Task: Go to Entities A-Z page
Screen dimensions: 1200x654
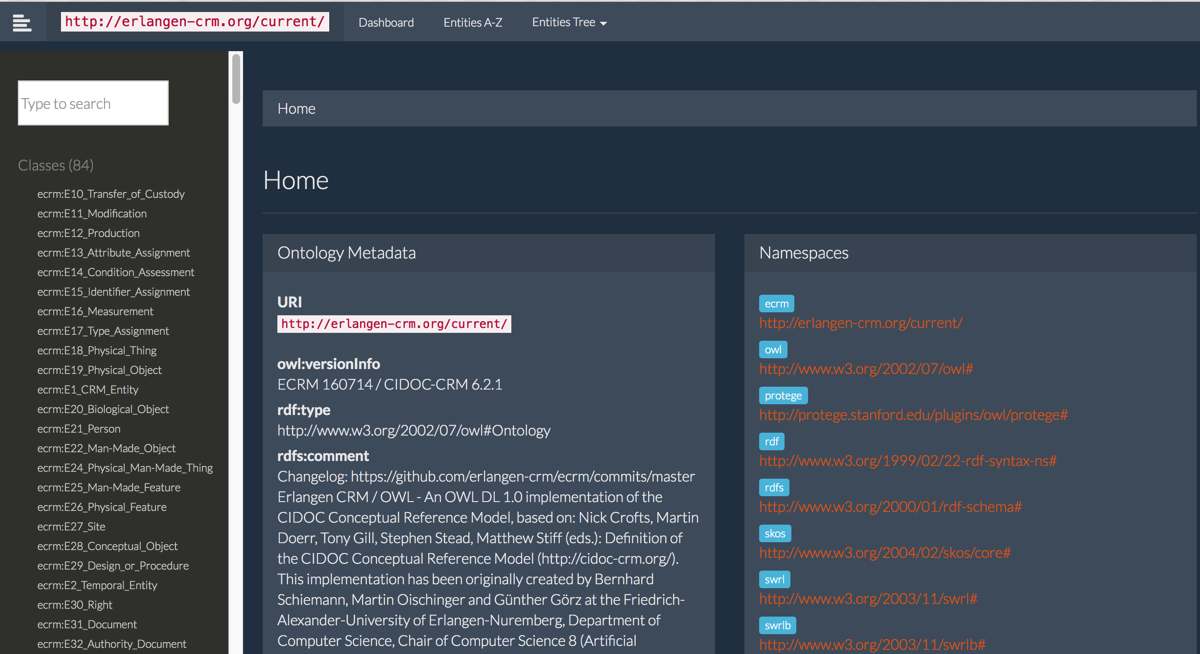Action: pyautogui.click(x=473, y=22)
